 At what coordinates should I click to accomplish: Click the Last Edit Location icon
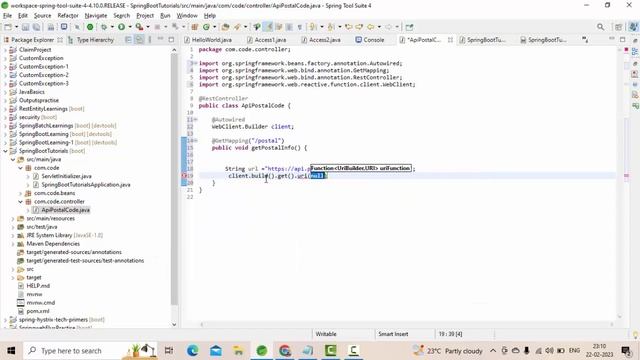349,27
